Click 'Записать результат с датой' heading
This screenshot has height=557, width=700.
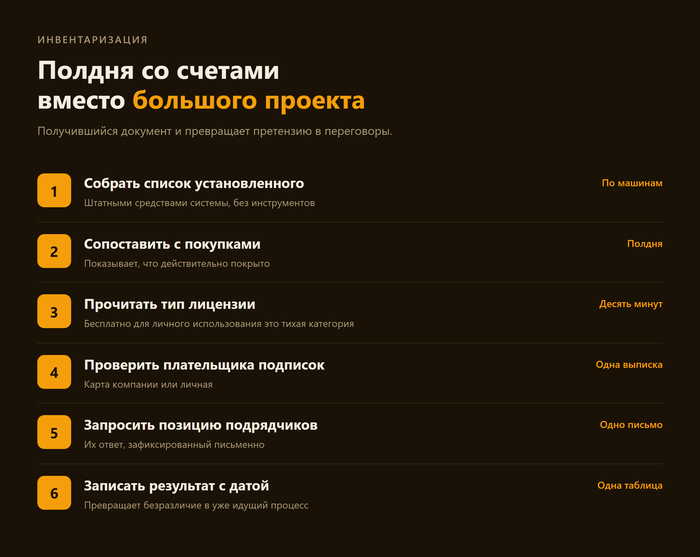click(x=176, y=486)
